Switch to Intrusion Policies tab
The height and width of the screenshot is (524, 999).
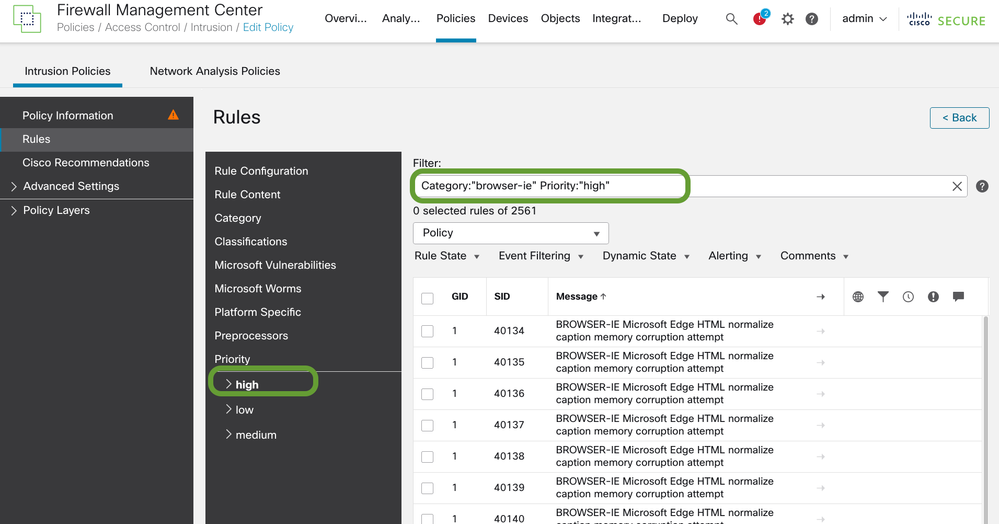tap(68, 71)
